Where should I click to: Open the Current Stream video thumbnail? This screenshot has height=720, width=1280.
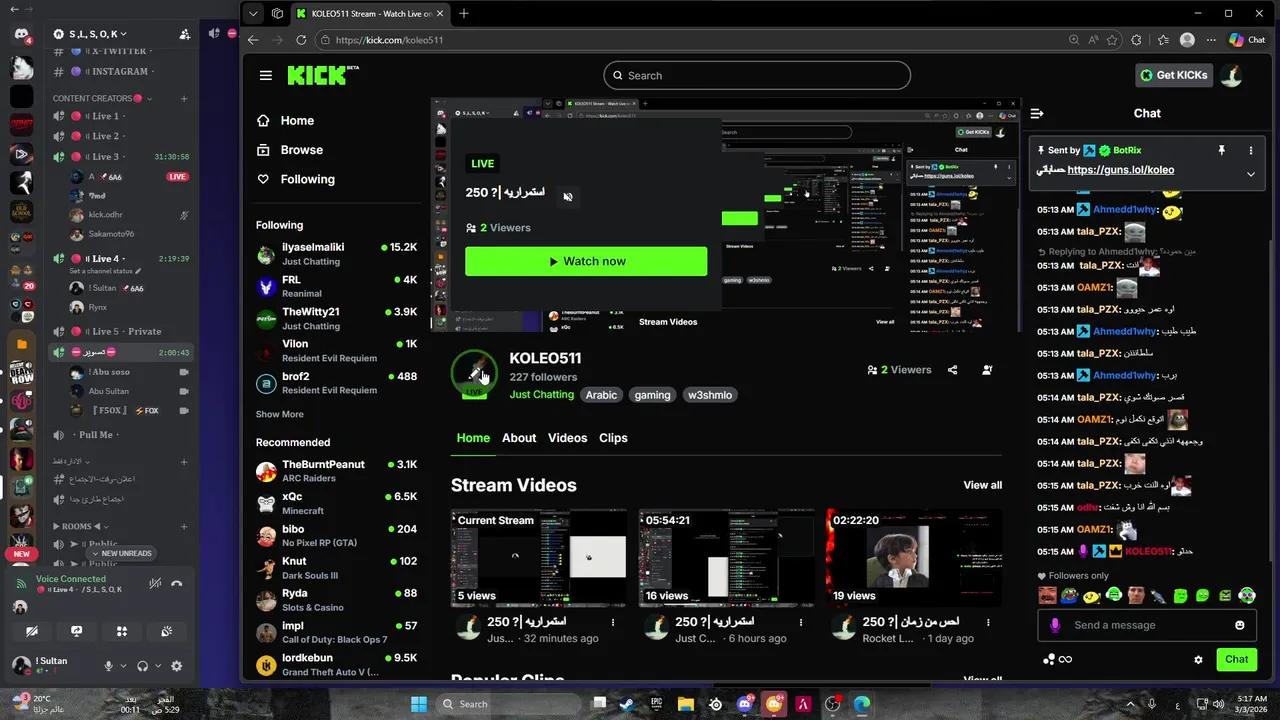click(538, 558)
